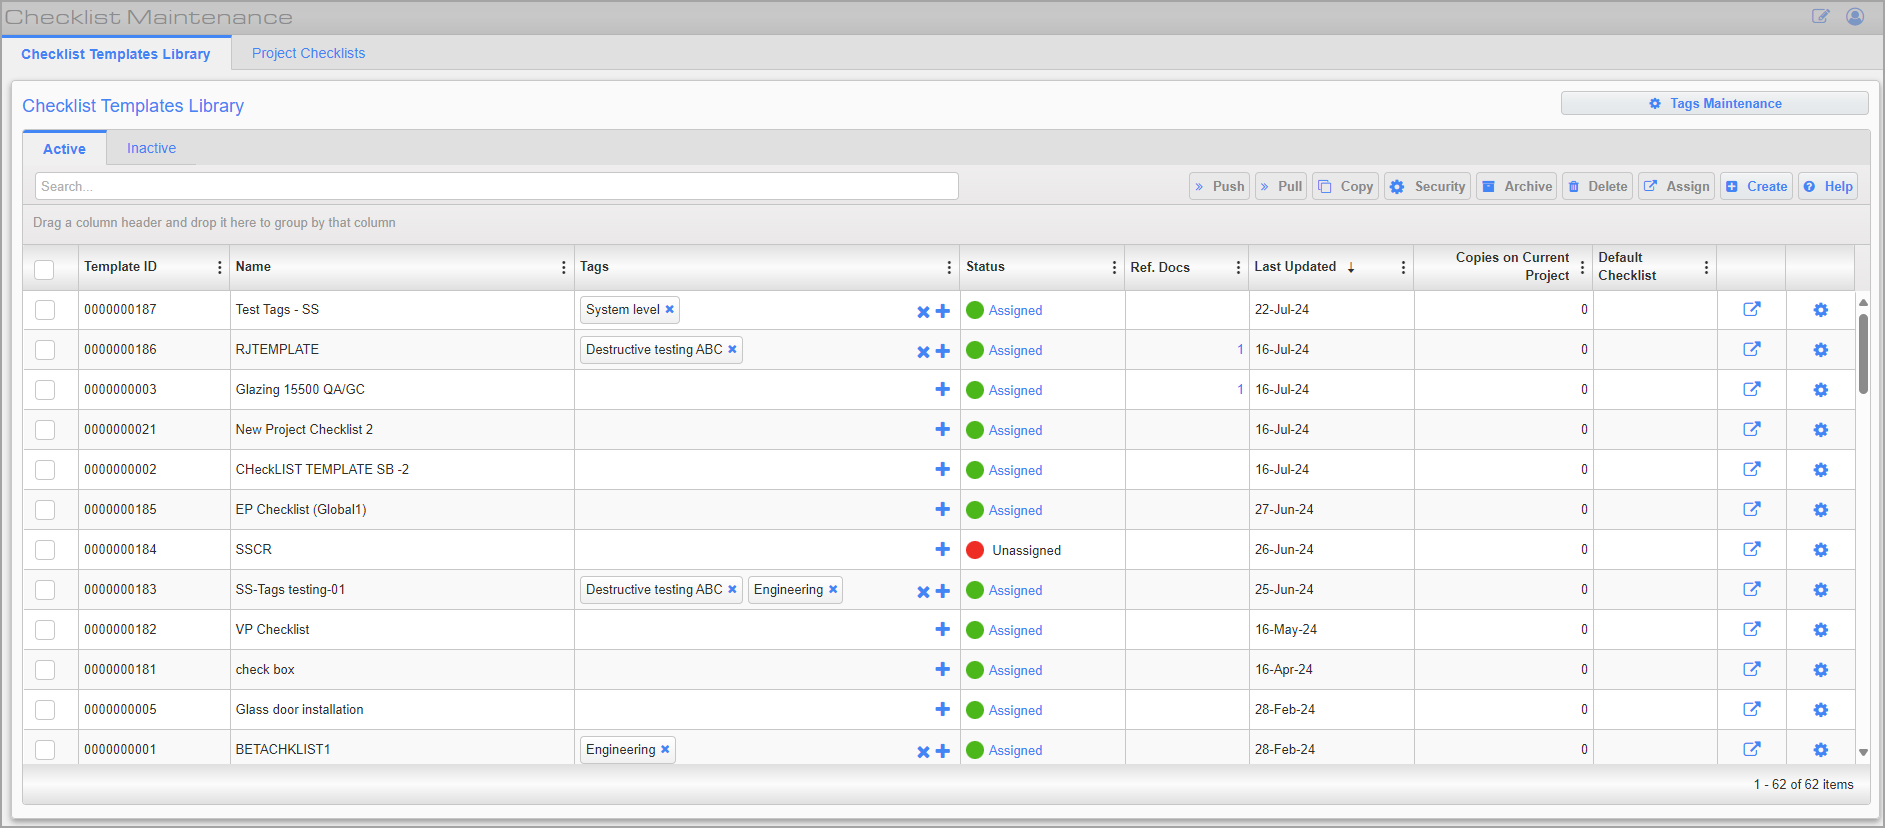Screen dimensions: 1885x828
Task: Select checkbox for template 0000000002
Action: pyautogui.click(x=45, y=470)
